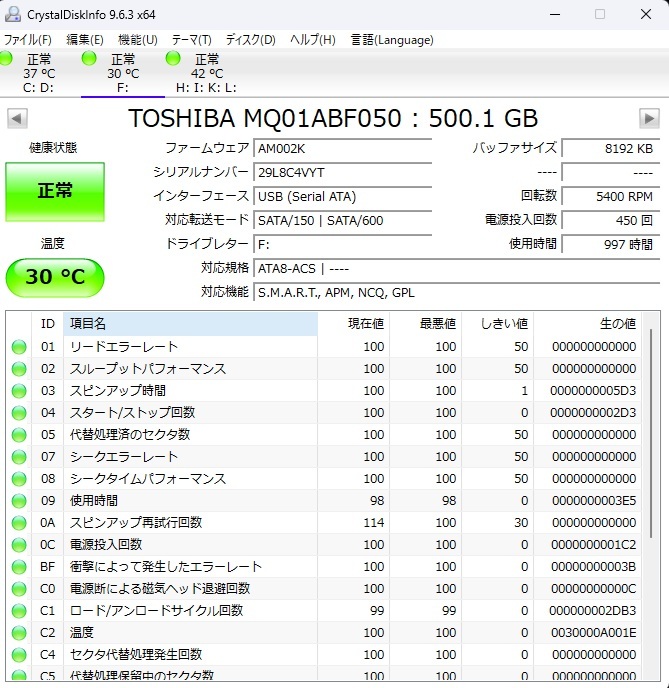
Task: Open the ディスク(D) menu
Action: pyautogui.click(x=250, y=40)
